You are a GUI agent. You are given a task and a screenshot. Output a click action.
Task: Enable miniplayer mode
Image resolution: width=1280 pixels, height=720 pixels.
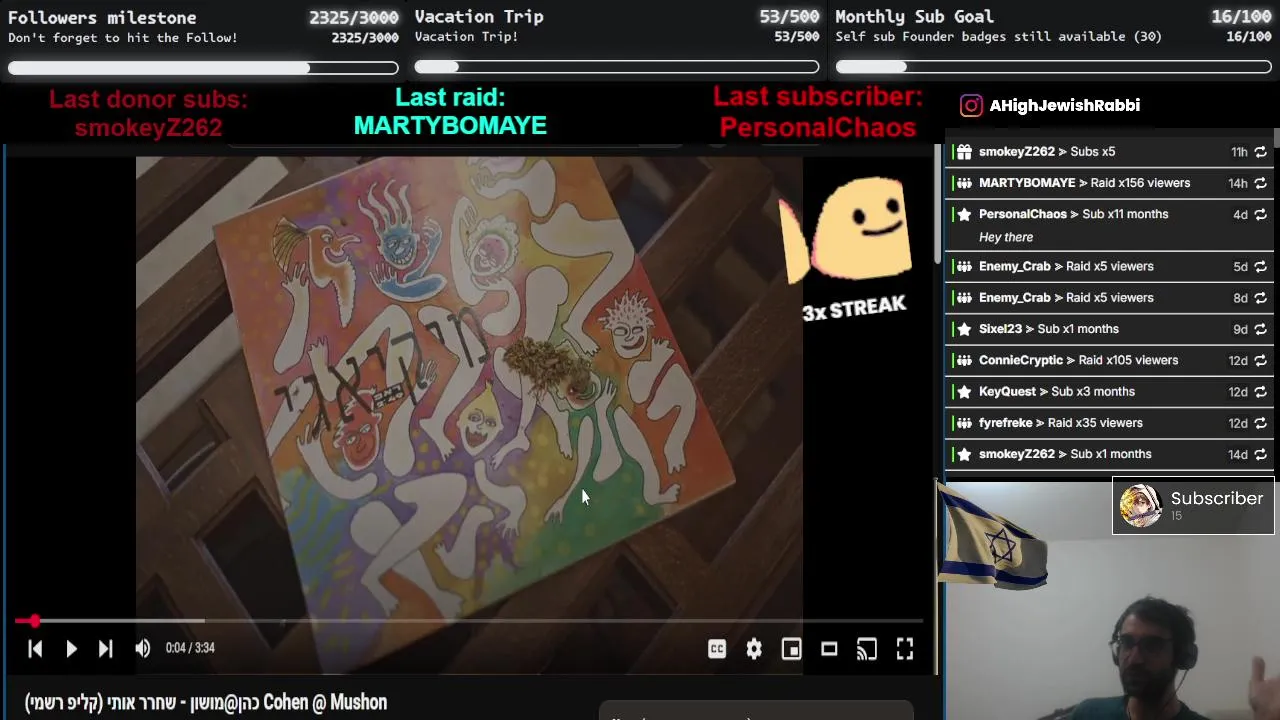point(791,649)
